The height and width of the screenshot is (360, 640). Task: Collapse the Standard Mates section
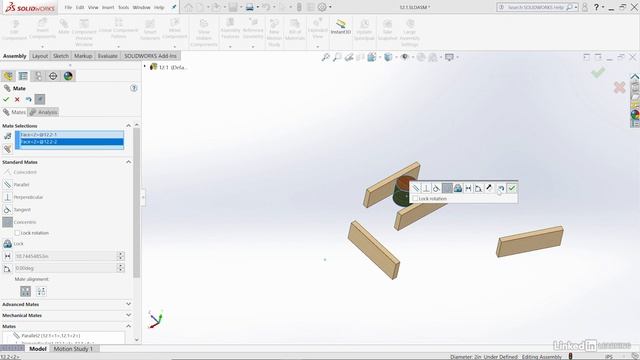[129, 162]
